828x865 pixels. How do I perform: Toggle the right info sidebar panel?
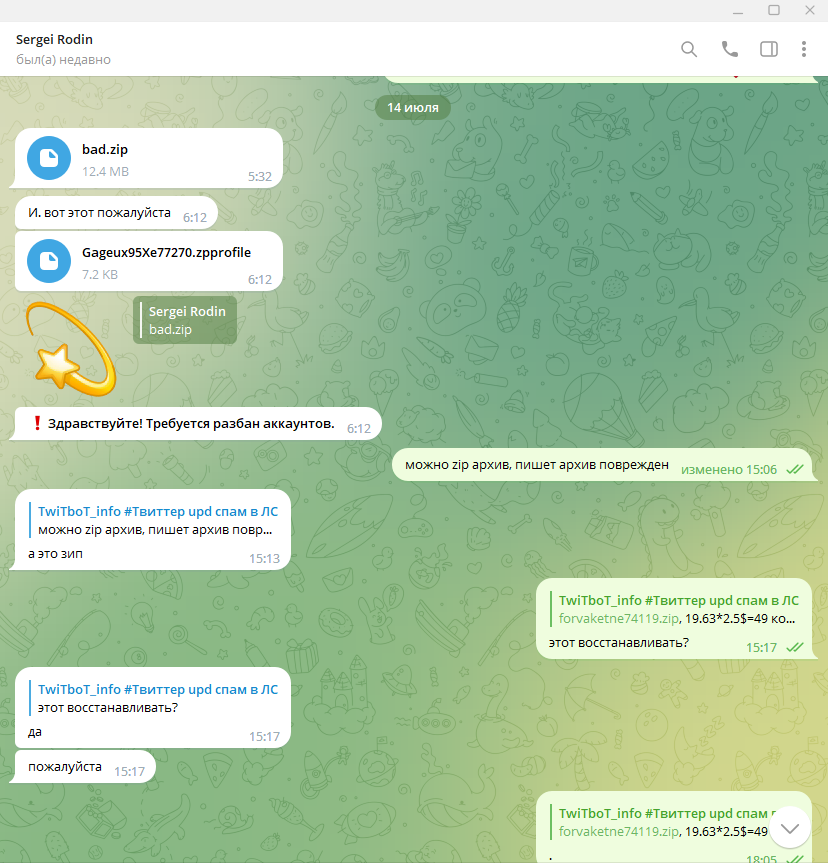pos(769,49)
